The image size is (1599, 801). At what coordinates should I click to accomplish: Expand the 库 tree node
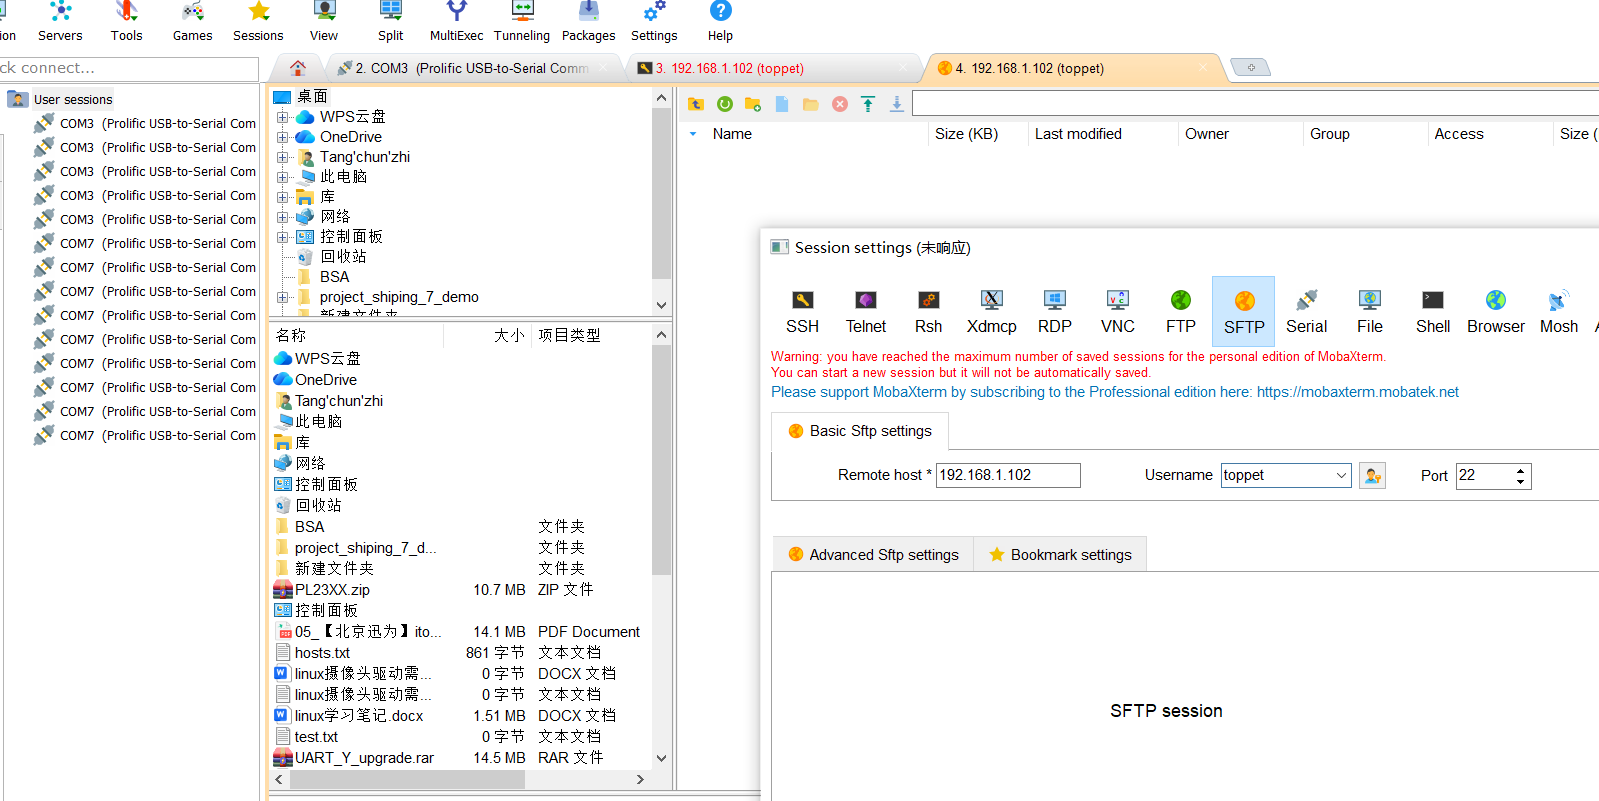point(283,197)
